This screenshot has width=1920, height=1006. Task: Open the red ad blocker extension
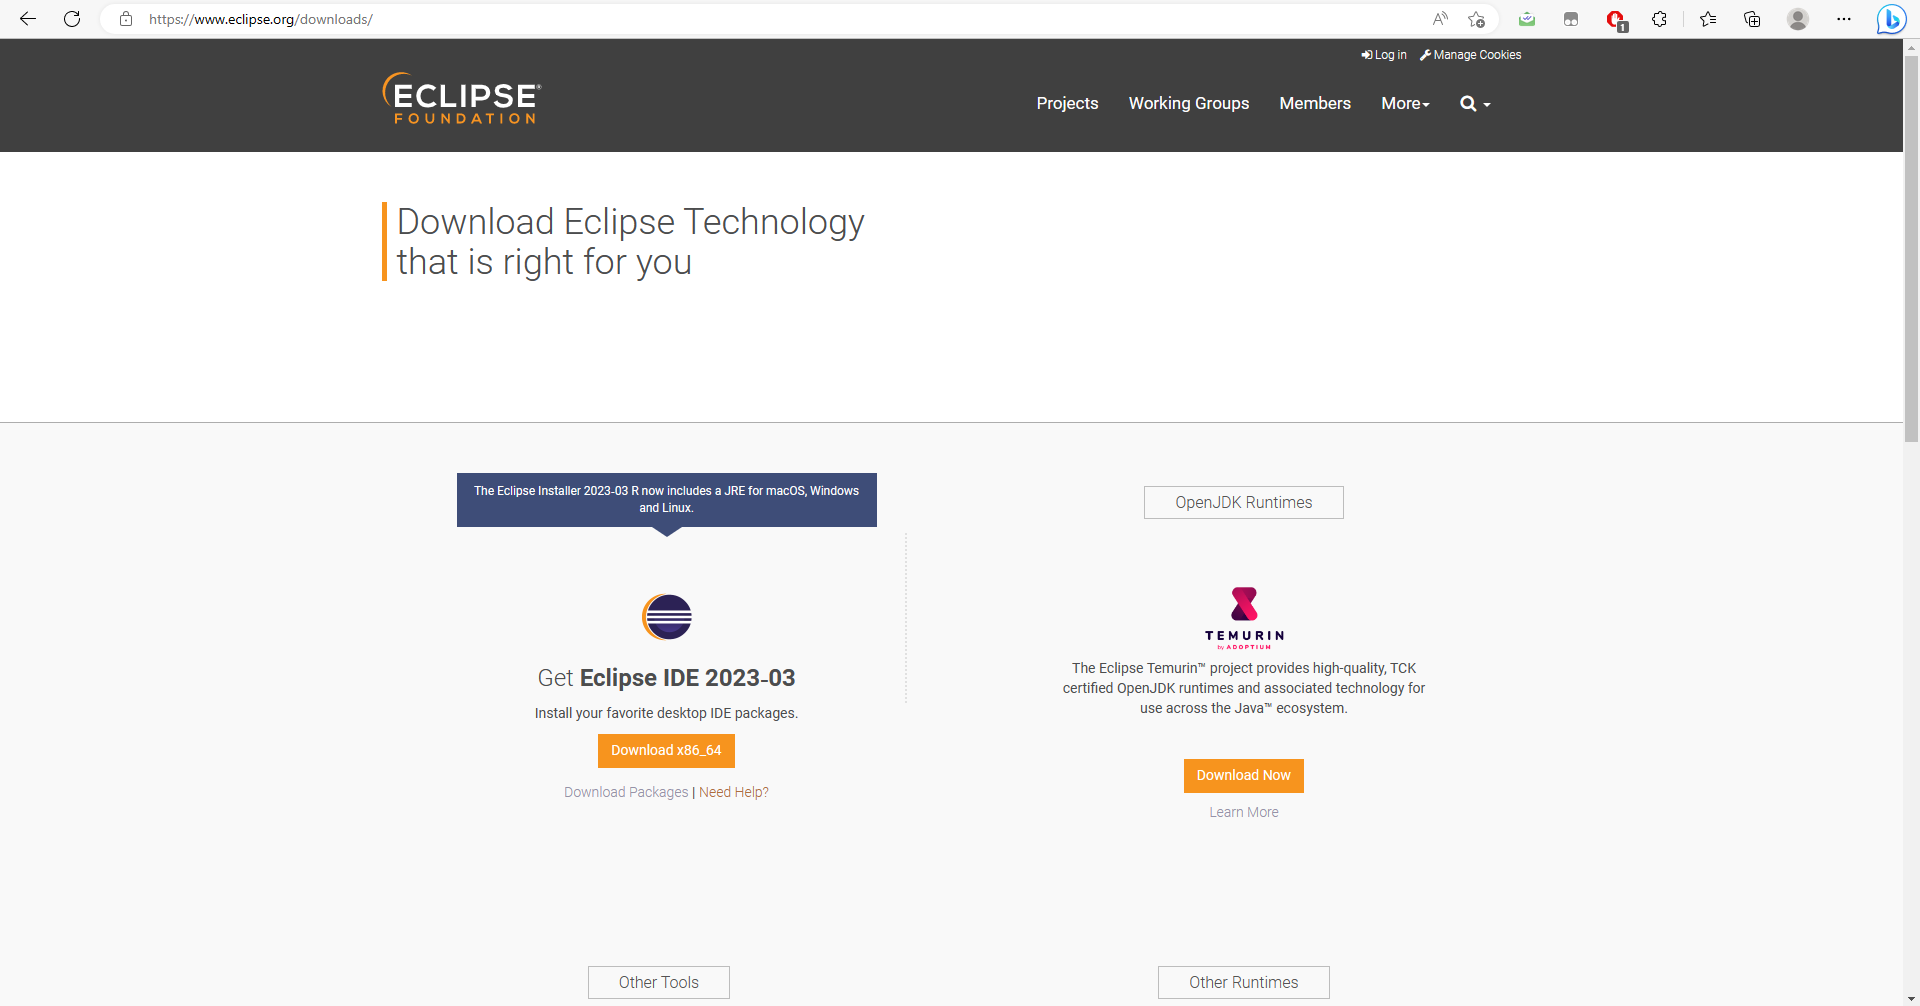pyautogui.click(x=1616, y=20)
